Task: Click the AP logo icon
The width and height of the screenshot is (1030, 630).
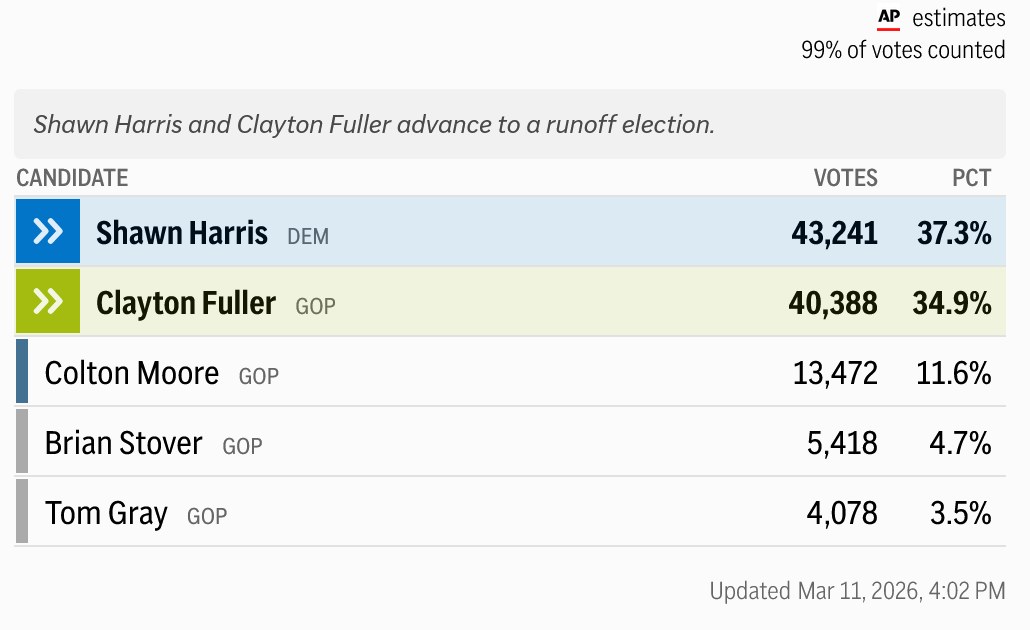Action: tap(888, 18)
